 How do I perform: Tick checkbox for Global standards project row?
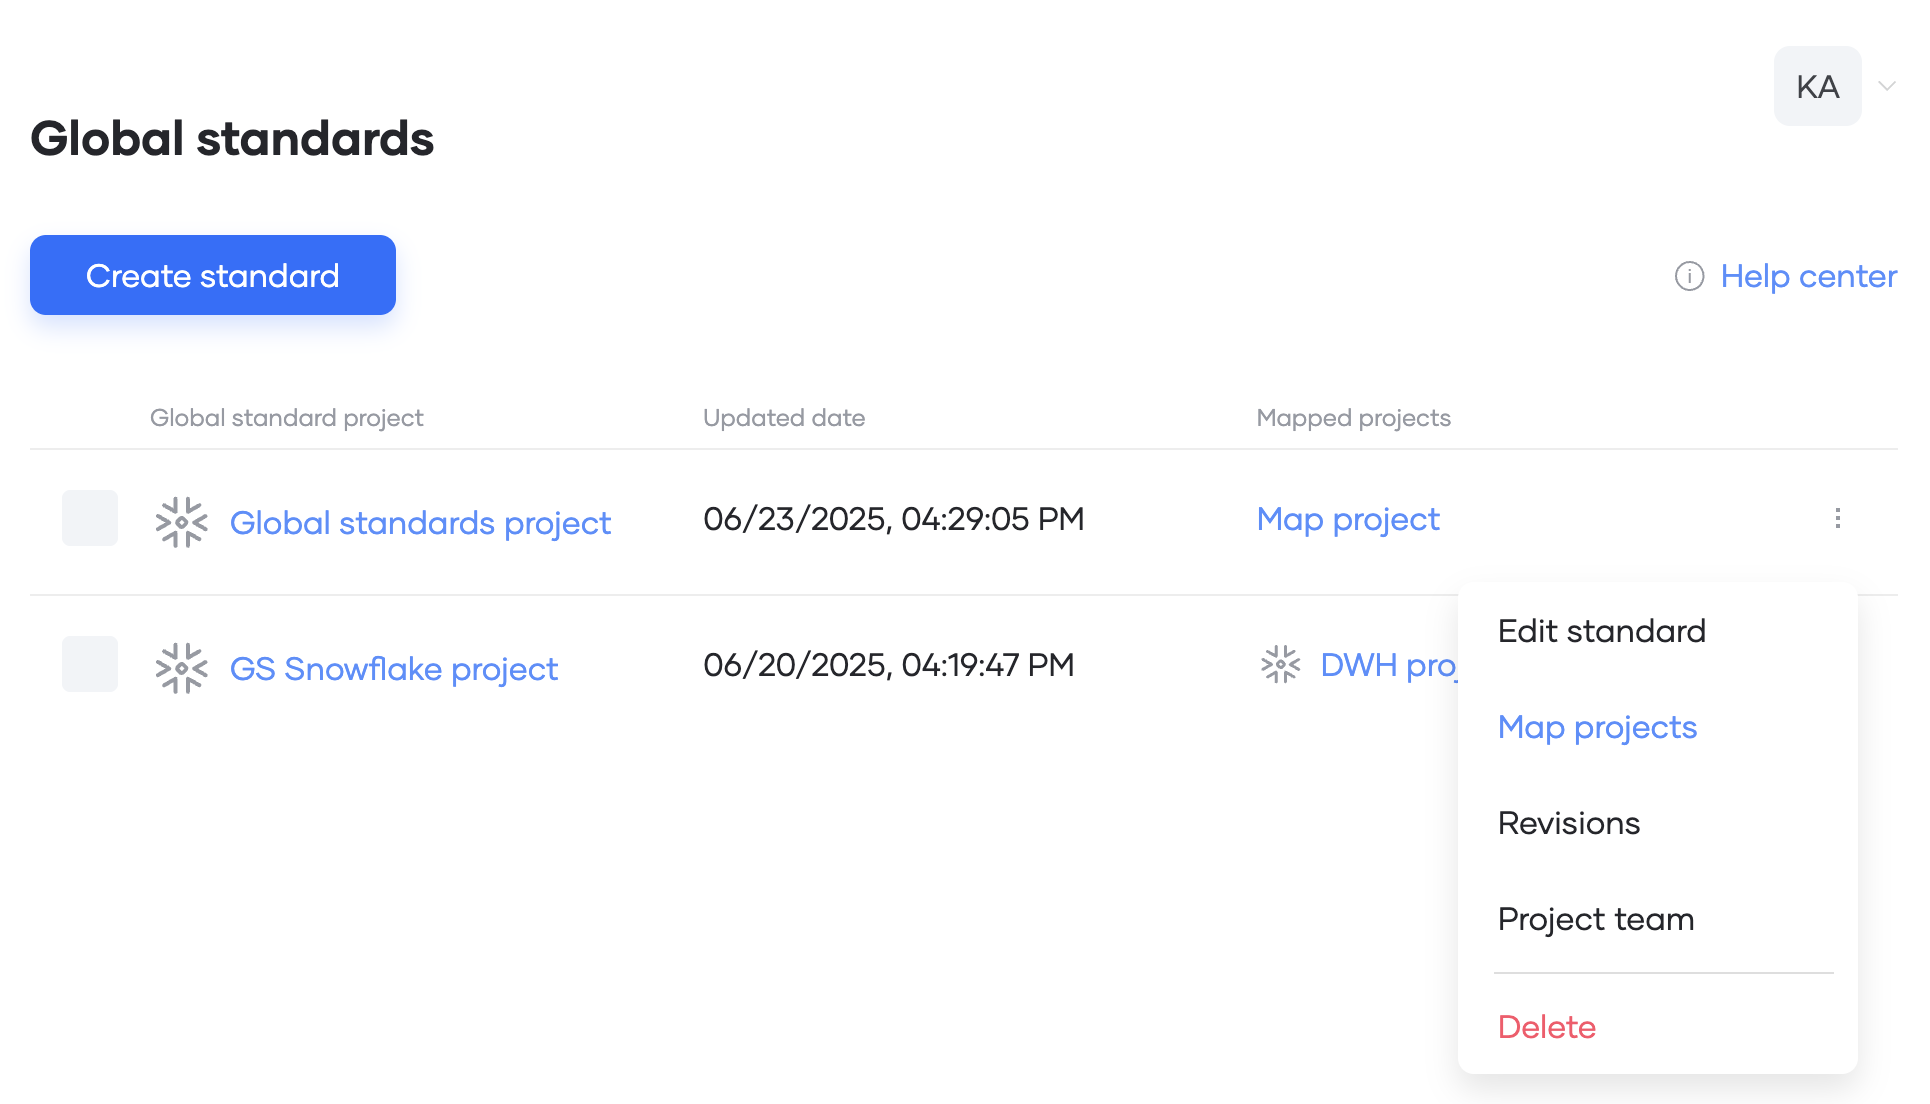click(90, 518)
